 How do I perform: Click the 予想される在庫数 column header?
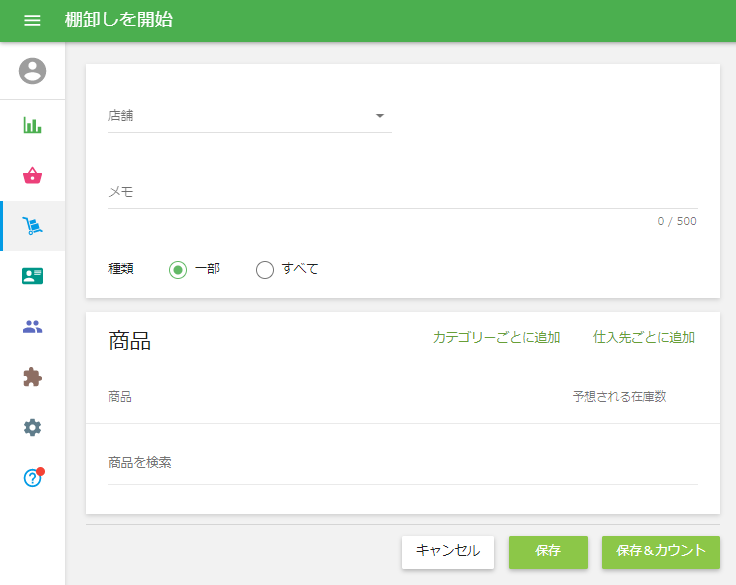pyautogui.click(x=619, y=397)
